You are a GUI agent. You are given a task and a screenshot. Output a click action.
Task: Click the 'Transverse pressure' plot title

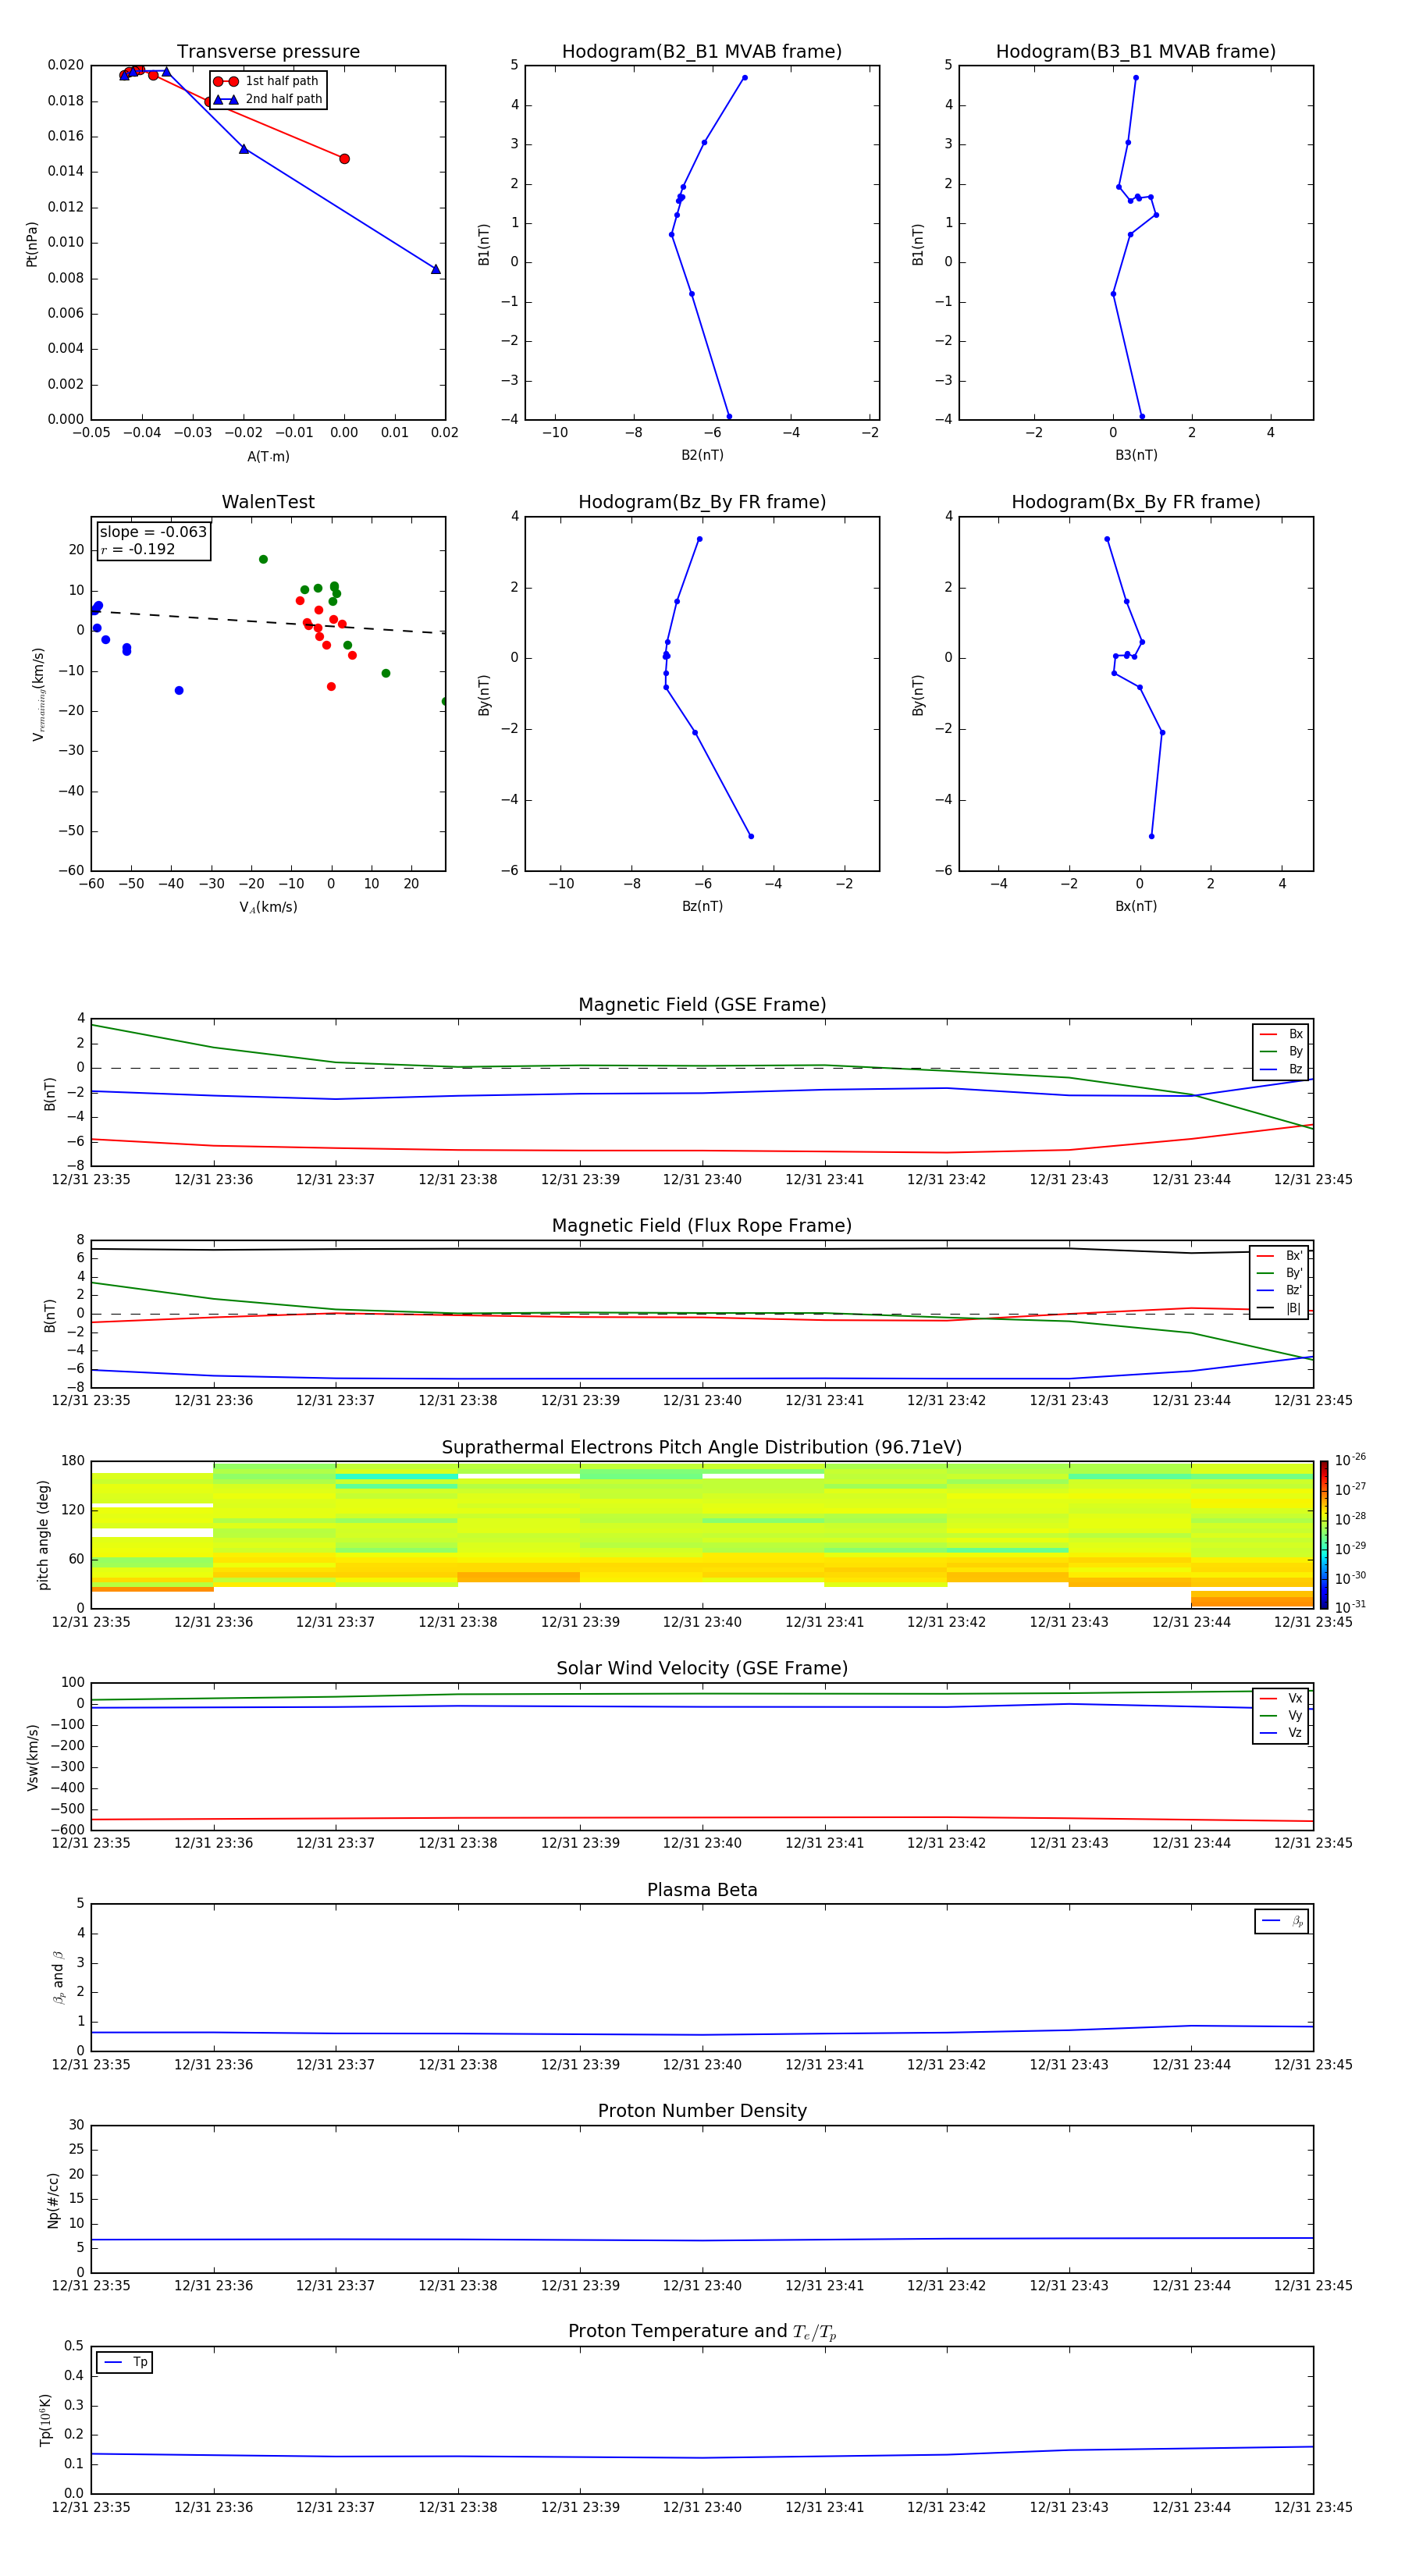click(x=268, y=52)
